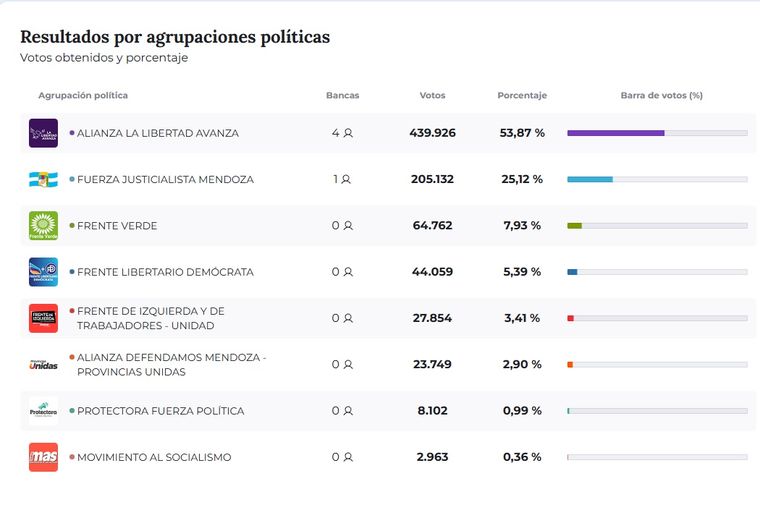Click seat icon for Fuerza Justicialista Mendoza
Image resolution: width=760 pixels, height=518 pixels.
[x=346, y=180]
